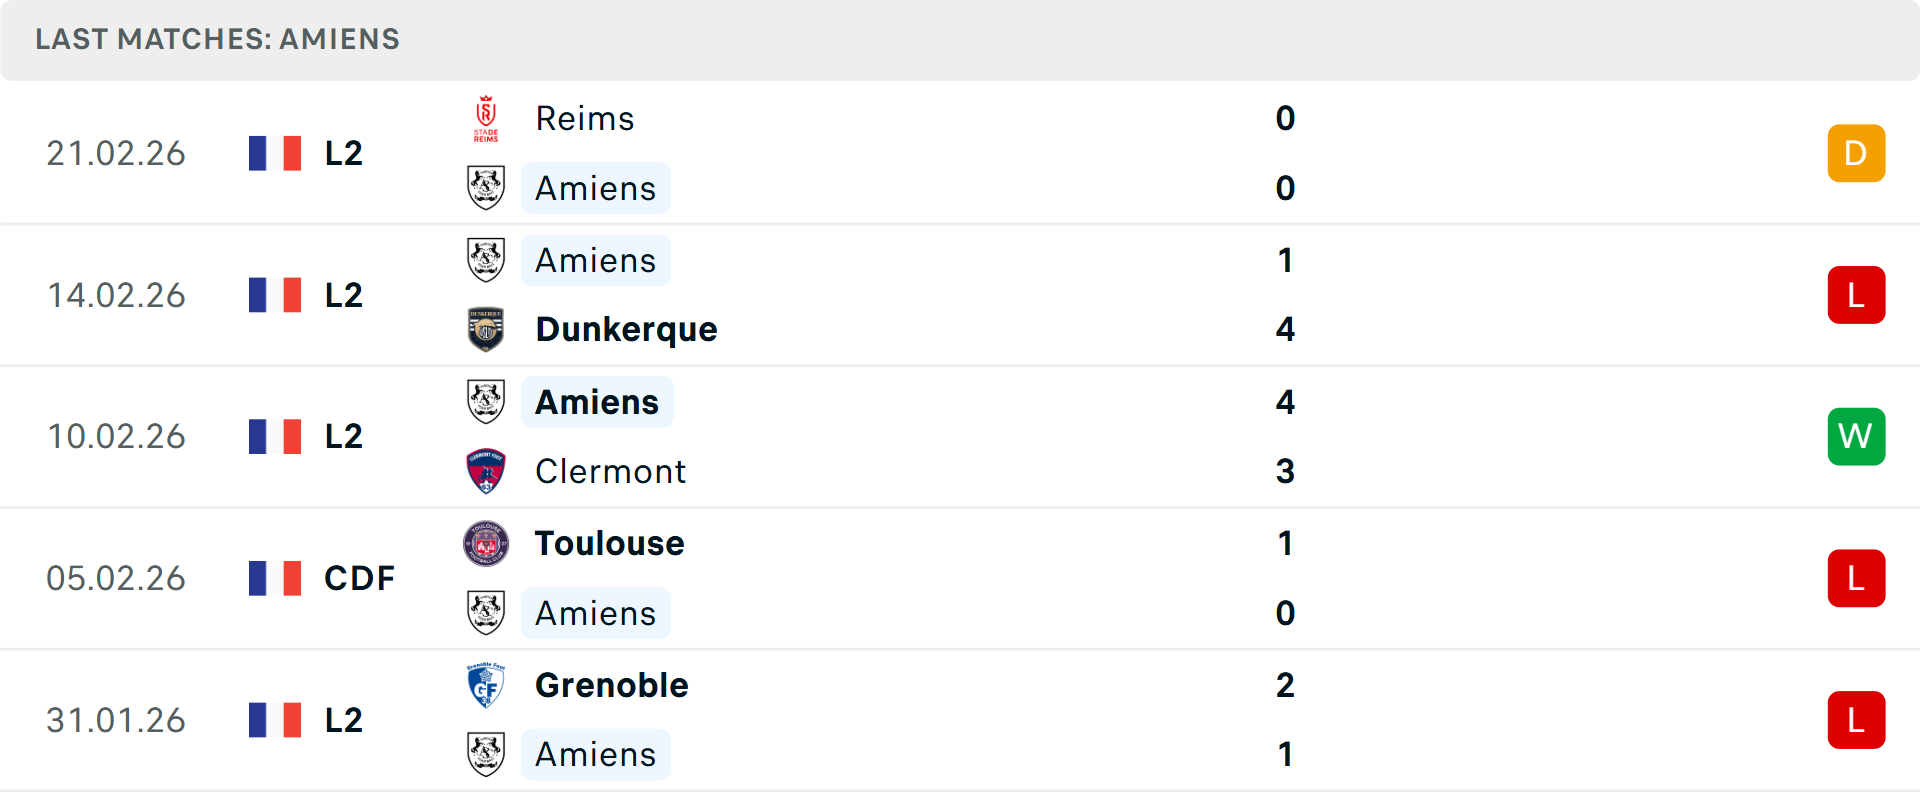Click the Amiens logo beside Reims match
The image size is (1920, 792).
point(486,188)
